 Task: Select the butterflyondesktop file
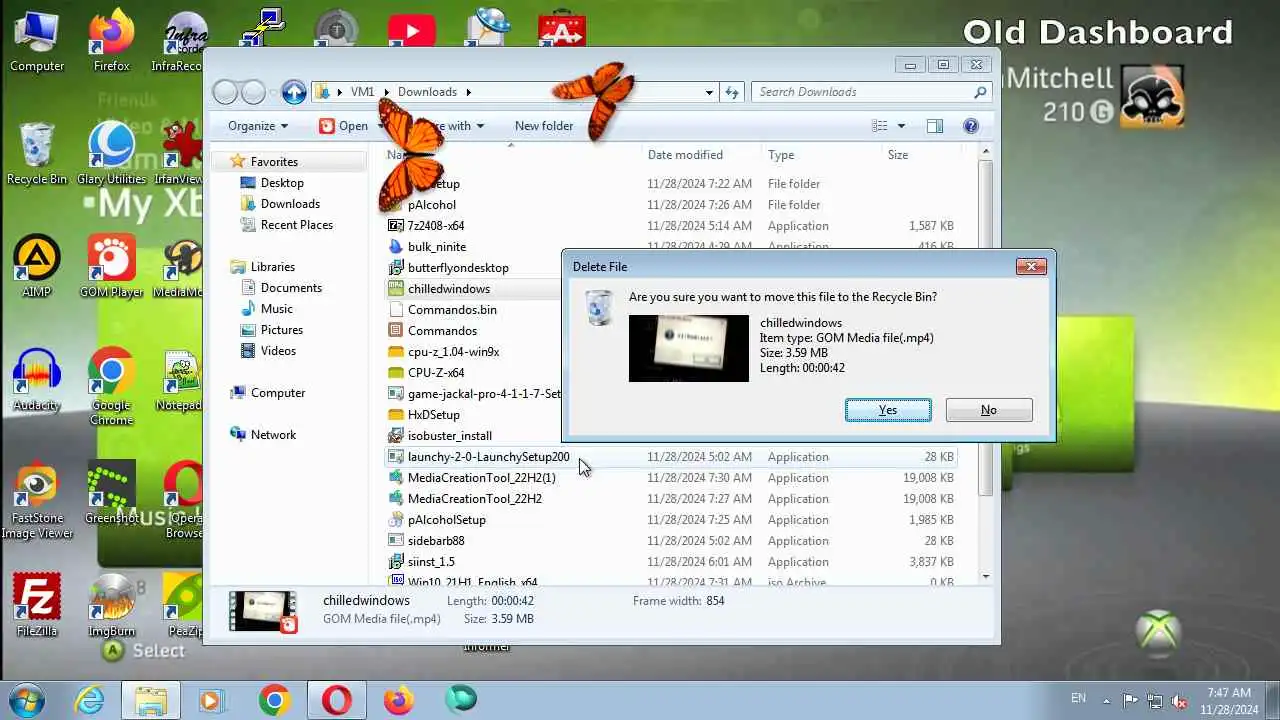458,268
